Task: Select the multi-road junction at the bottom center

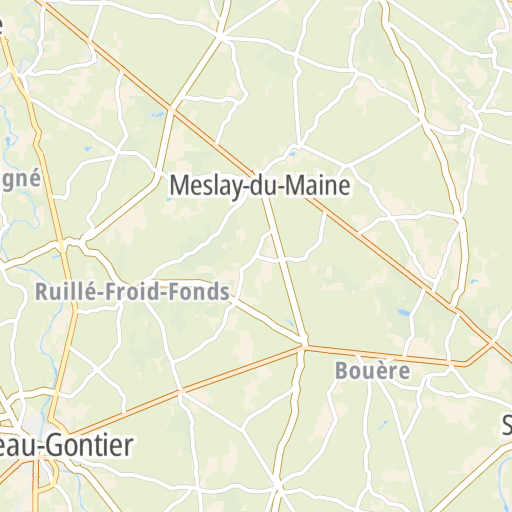Action: [x=278, y=489]
